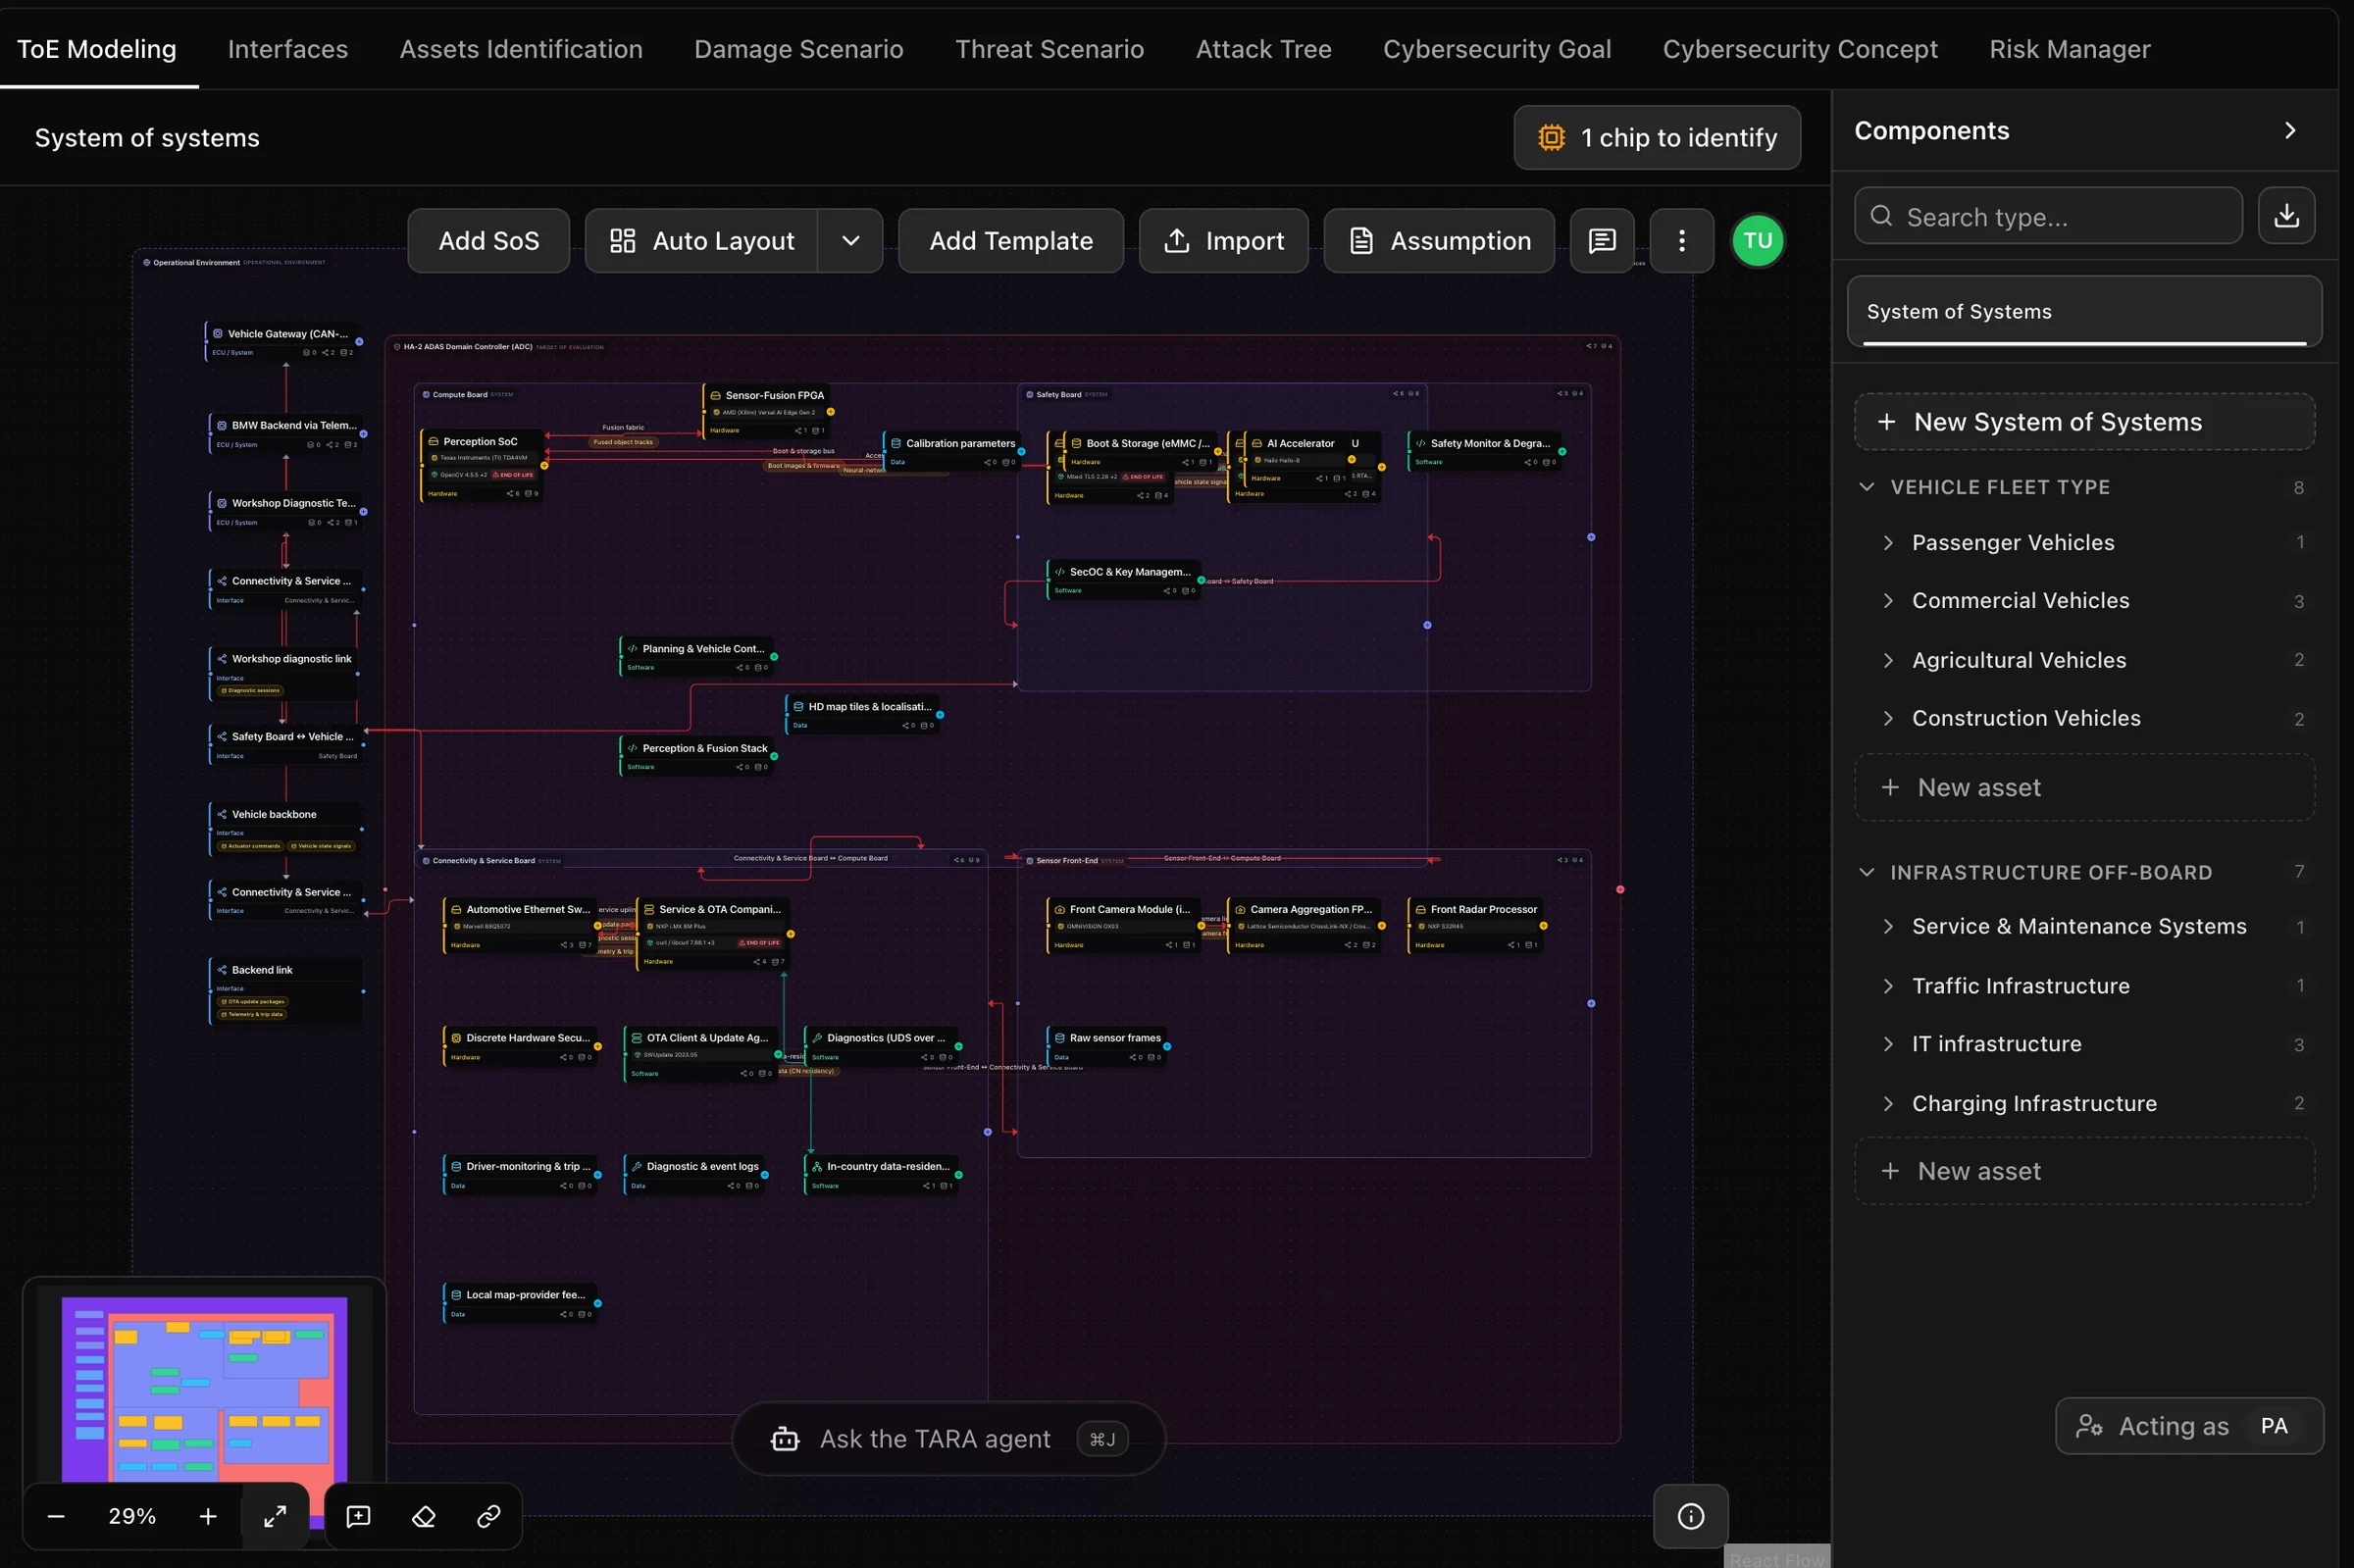
Task: Open the Auto Layout dropdown arrow
Action: (850, 241)
